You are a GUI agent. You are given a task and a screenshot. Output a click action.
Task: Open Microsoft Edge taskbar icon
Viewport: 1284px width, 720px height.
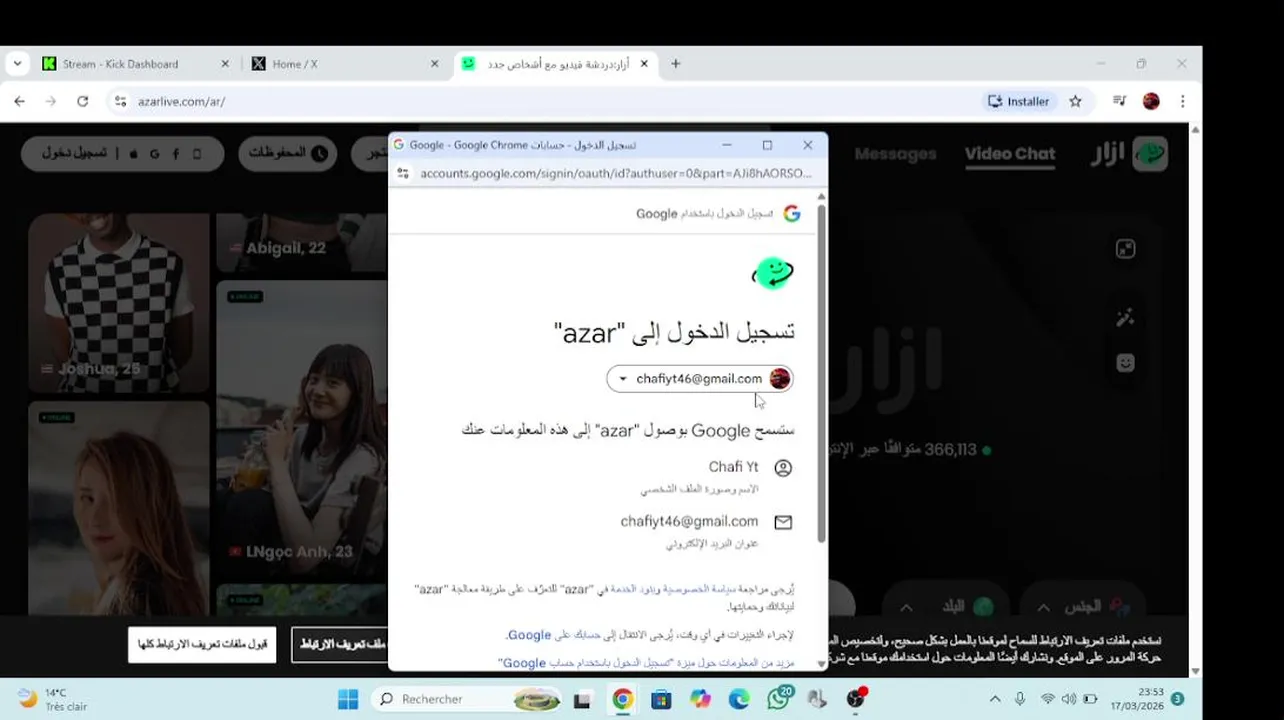(x=739, y=699)
